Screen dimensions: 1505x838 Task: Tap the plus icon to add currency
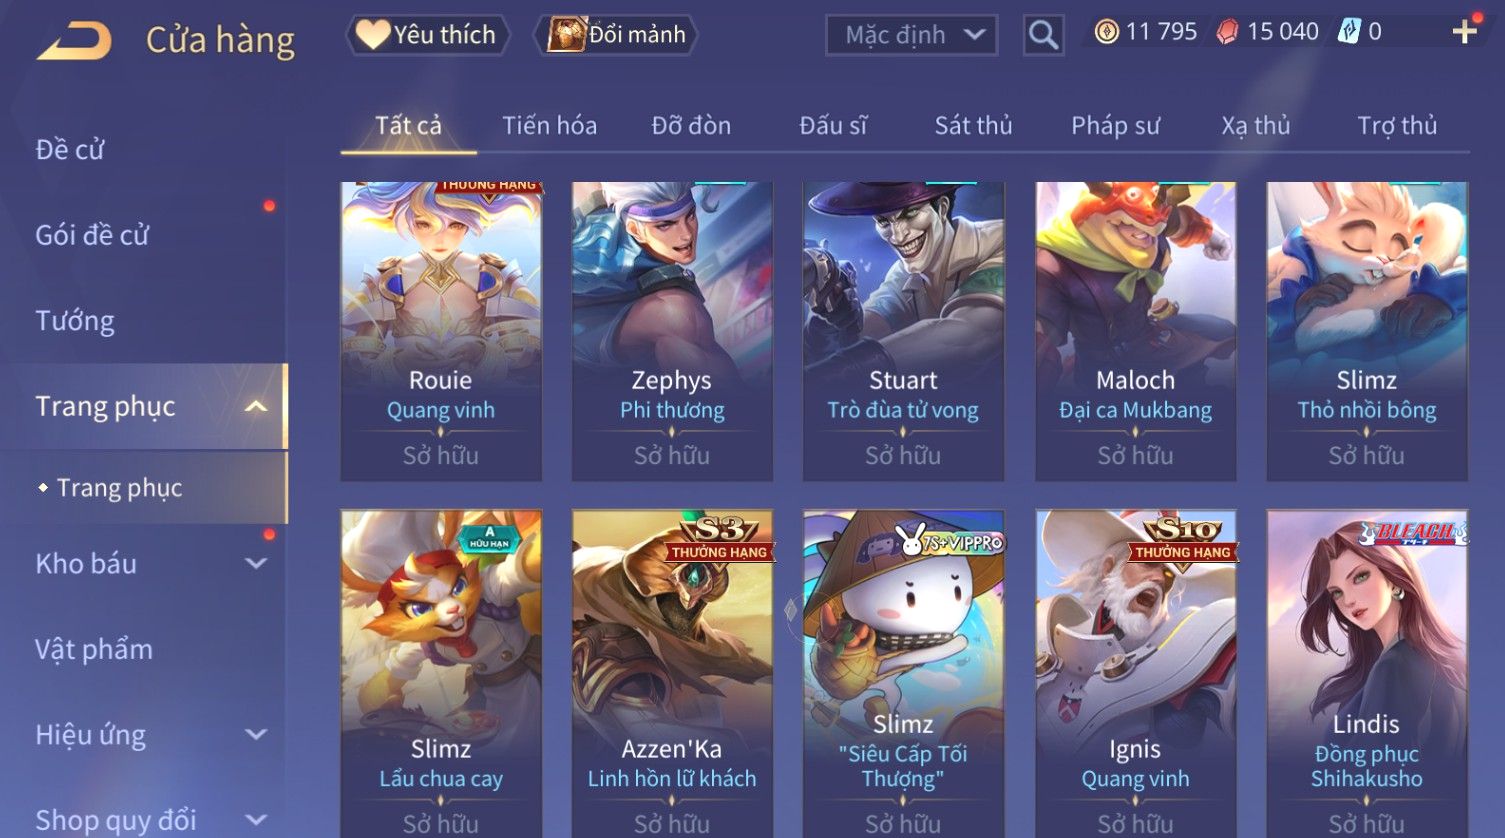pos(1464,33)
